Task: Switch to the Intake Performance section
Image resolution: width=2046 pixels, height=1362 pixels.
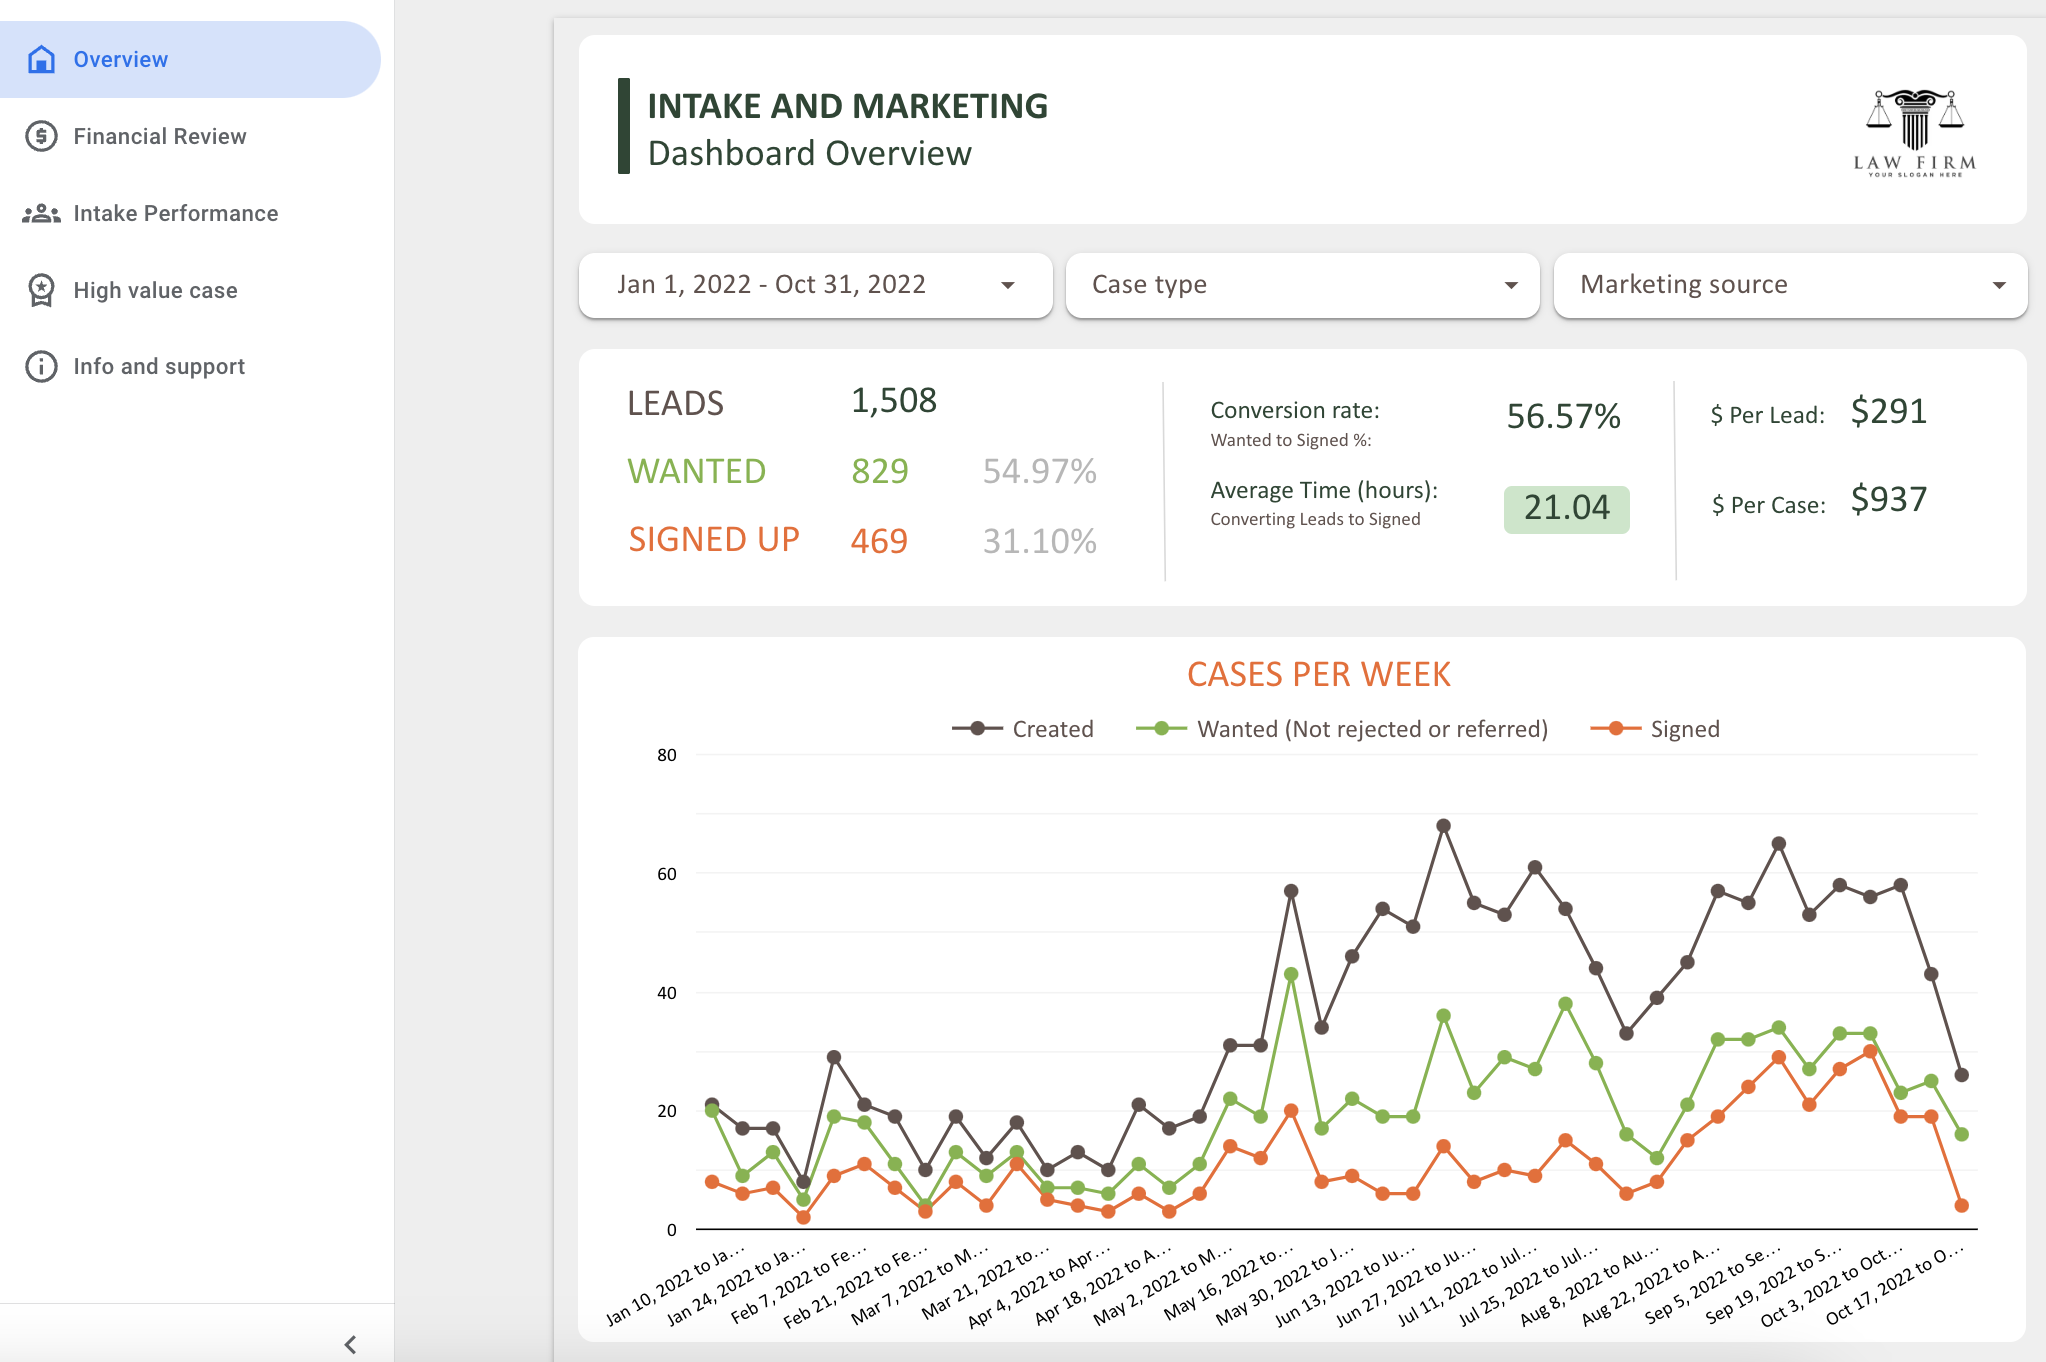Action: click(x=175, y=213)
